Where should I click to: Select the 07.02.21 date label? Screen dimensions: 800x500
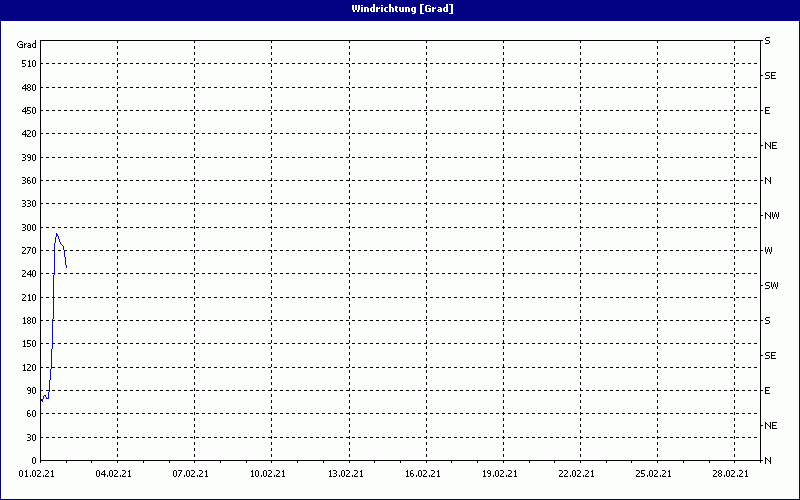point(190,474)
